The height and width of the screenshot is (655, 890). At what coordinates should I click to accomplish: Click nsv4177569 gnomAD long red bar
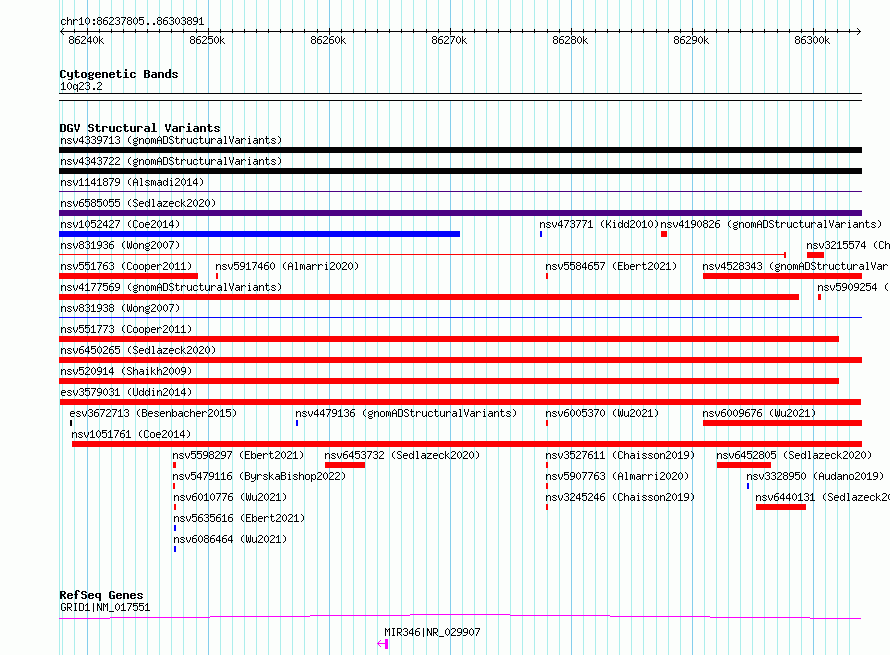429,297
